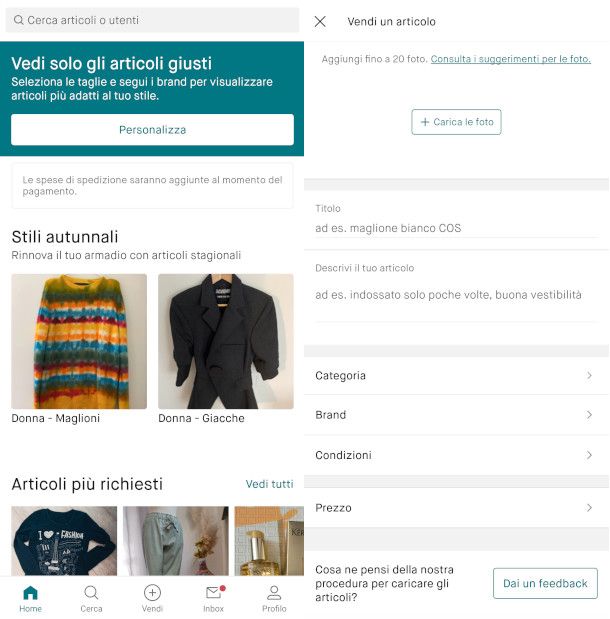Click the search magnifier in the top search bar
This screenshot has height=619, width=610.
(x=19, y=20)
